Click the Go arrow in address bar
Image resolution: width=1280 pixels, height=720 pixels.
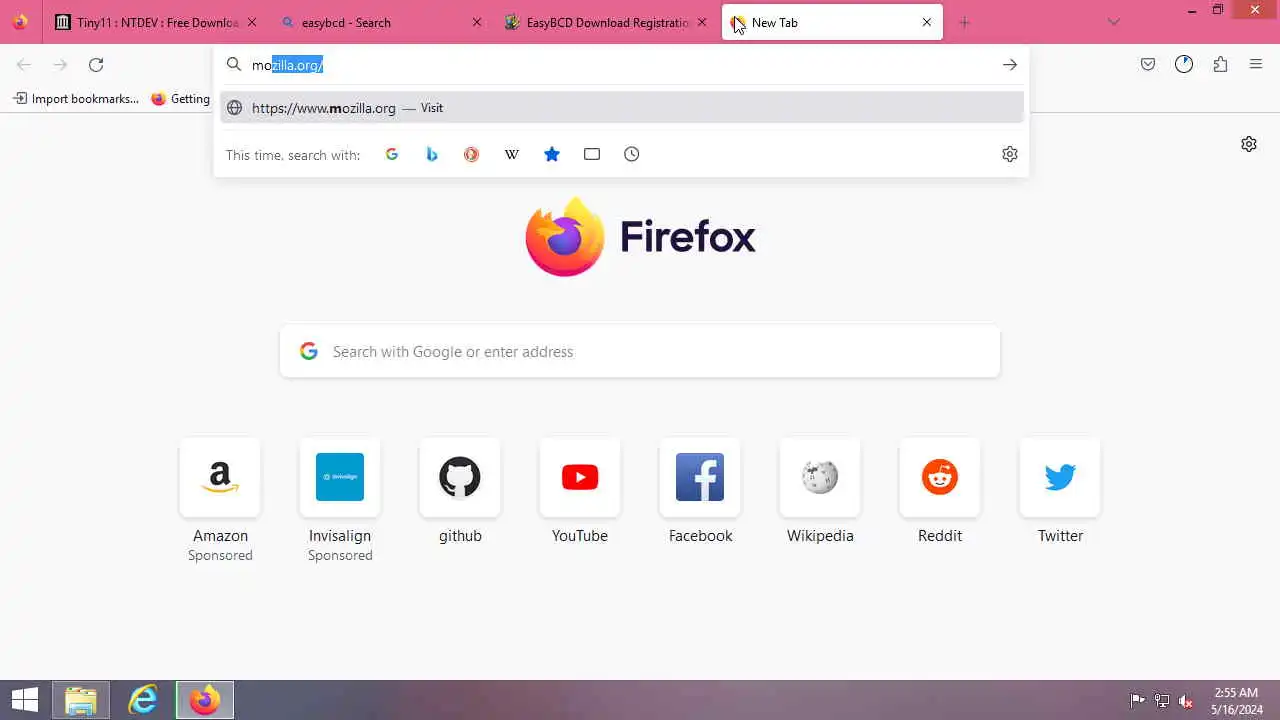1010,65
